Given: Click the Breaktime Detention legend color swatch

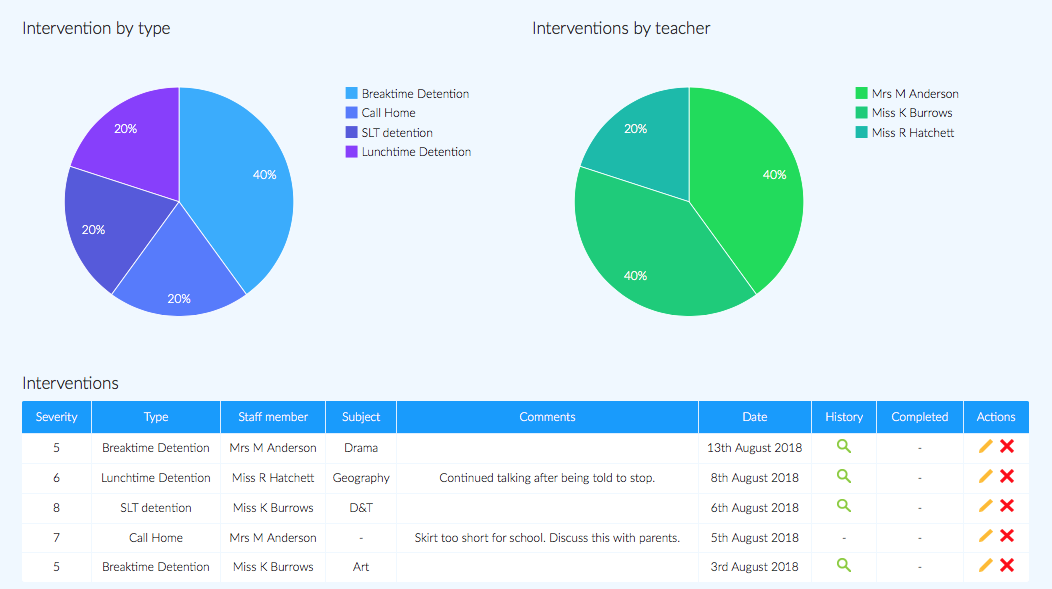Looking at the screenshot, I should click(x=352, y=93).
